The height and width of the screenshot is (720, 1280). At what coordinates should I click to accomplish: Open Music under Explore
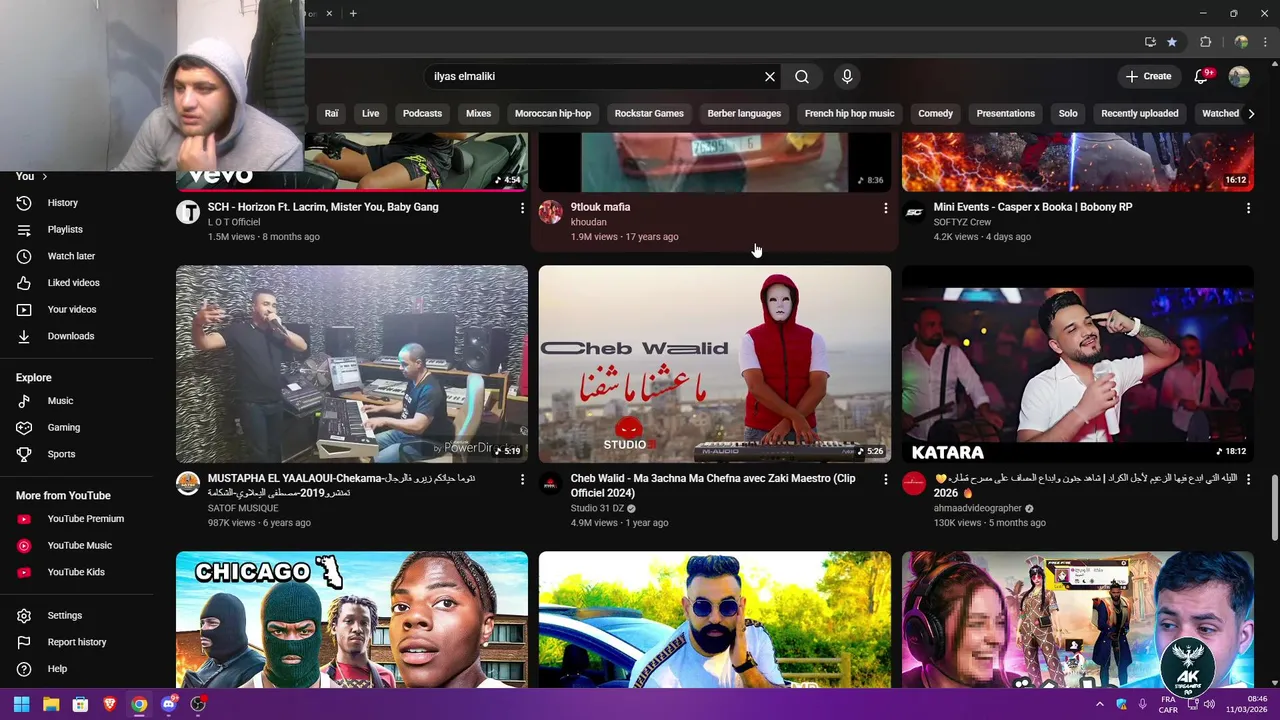click(60, 401)
